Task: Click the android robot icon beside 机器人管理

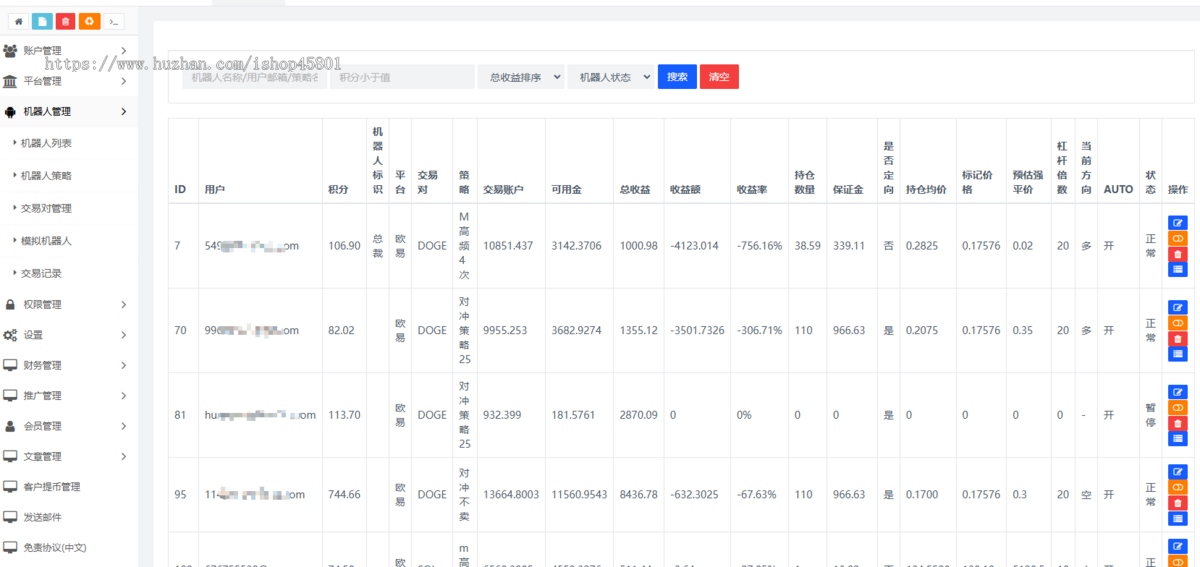Action: point(10,112)
